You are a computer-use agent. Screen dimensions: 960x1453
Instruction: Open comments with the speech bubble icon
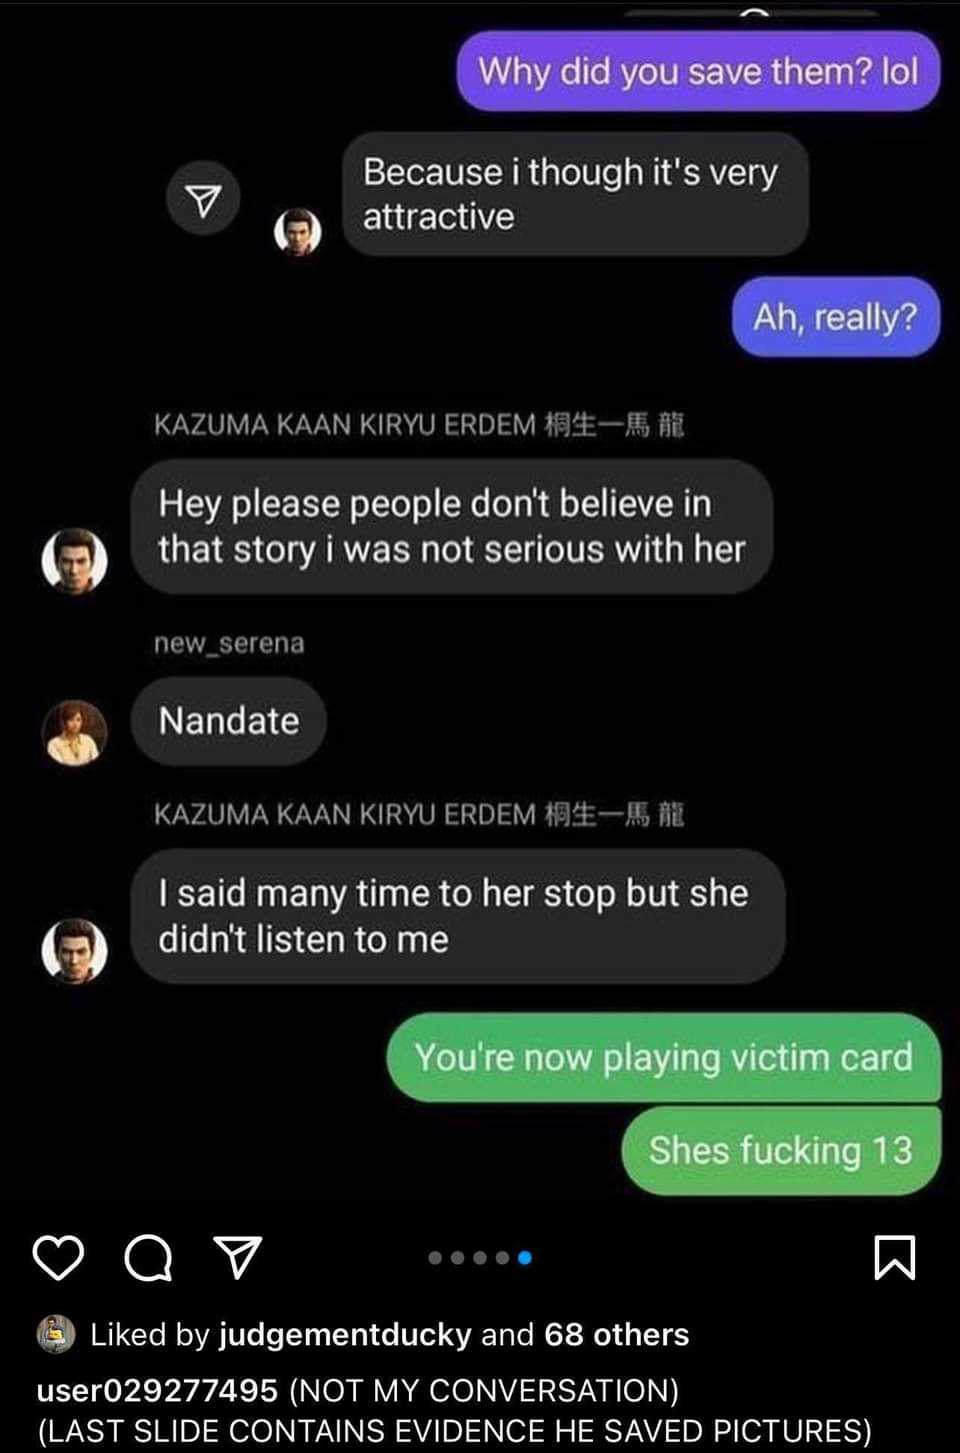coord(148,1257)
